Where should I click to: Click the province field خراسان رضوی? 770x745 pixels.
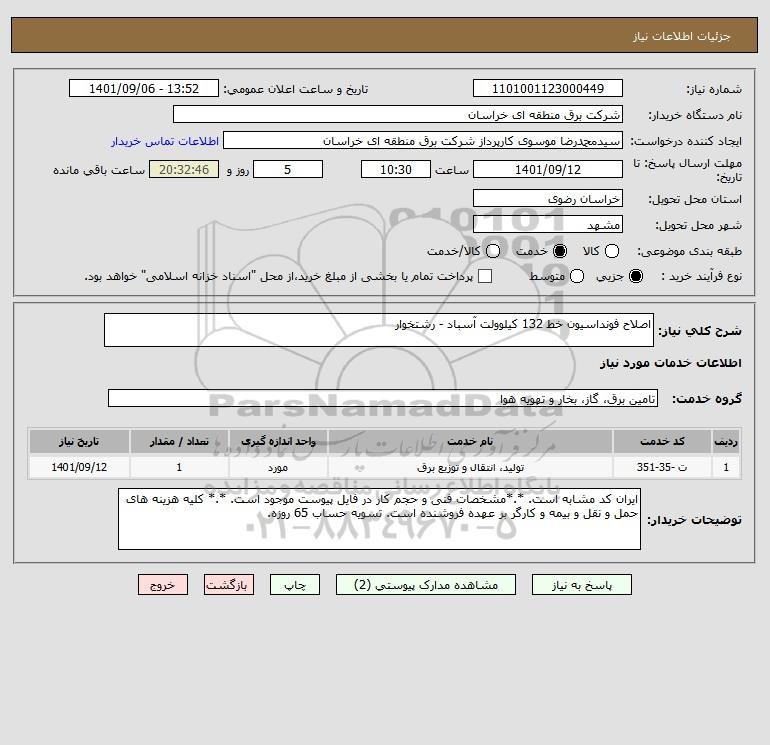548,198
